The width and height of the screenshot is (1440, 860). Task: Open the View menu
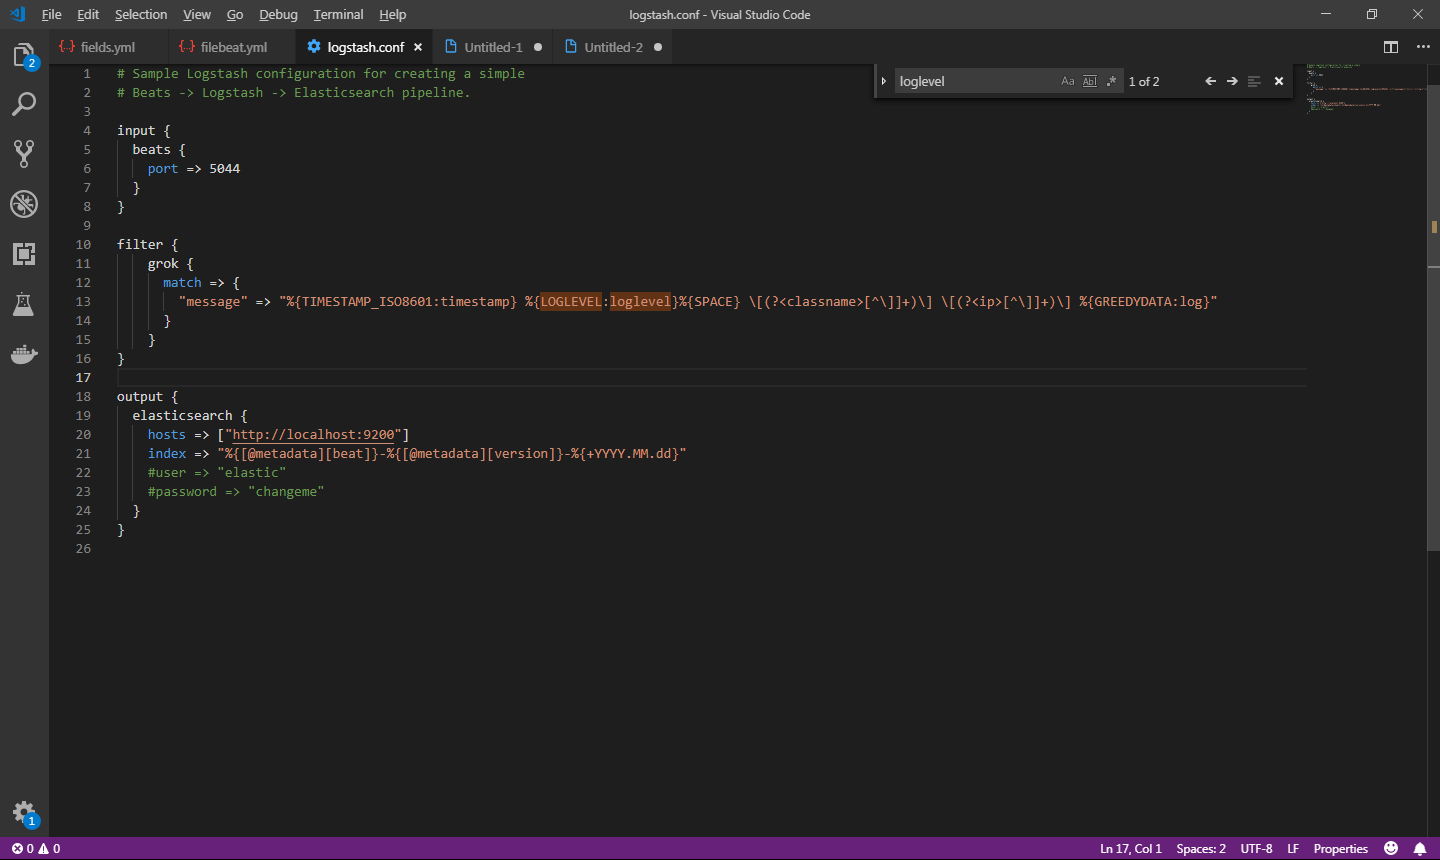197,14
